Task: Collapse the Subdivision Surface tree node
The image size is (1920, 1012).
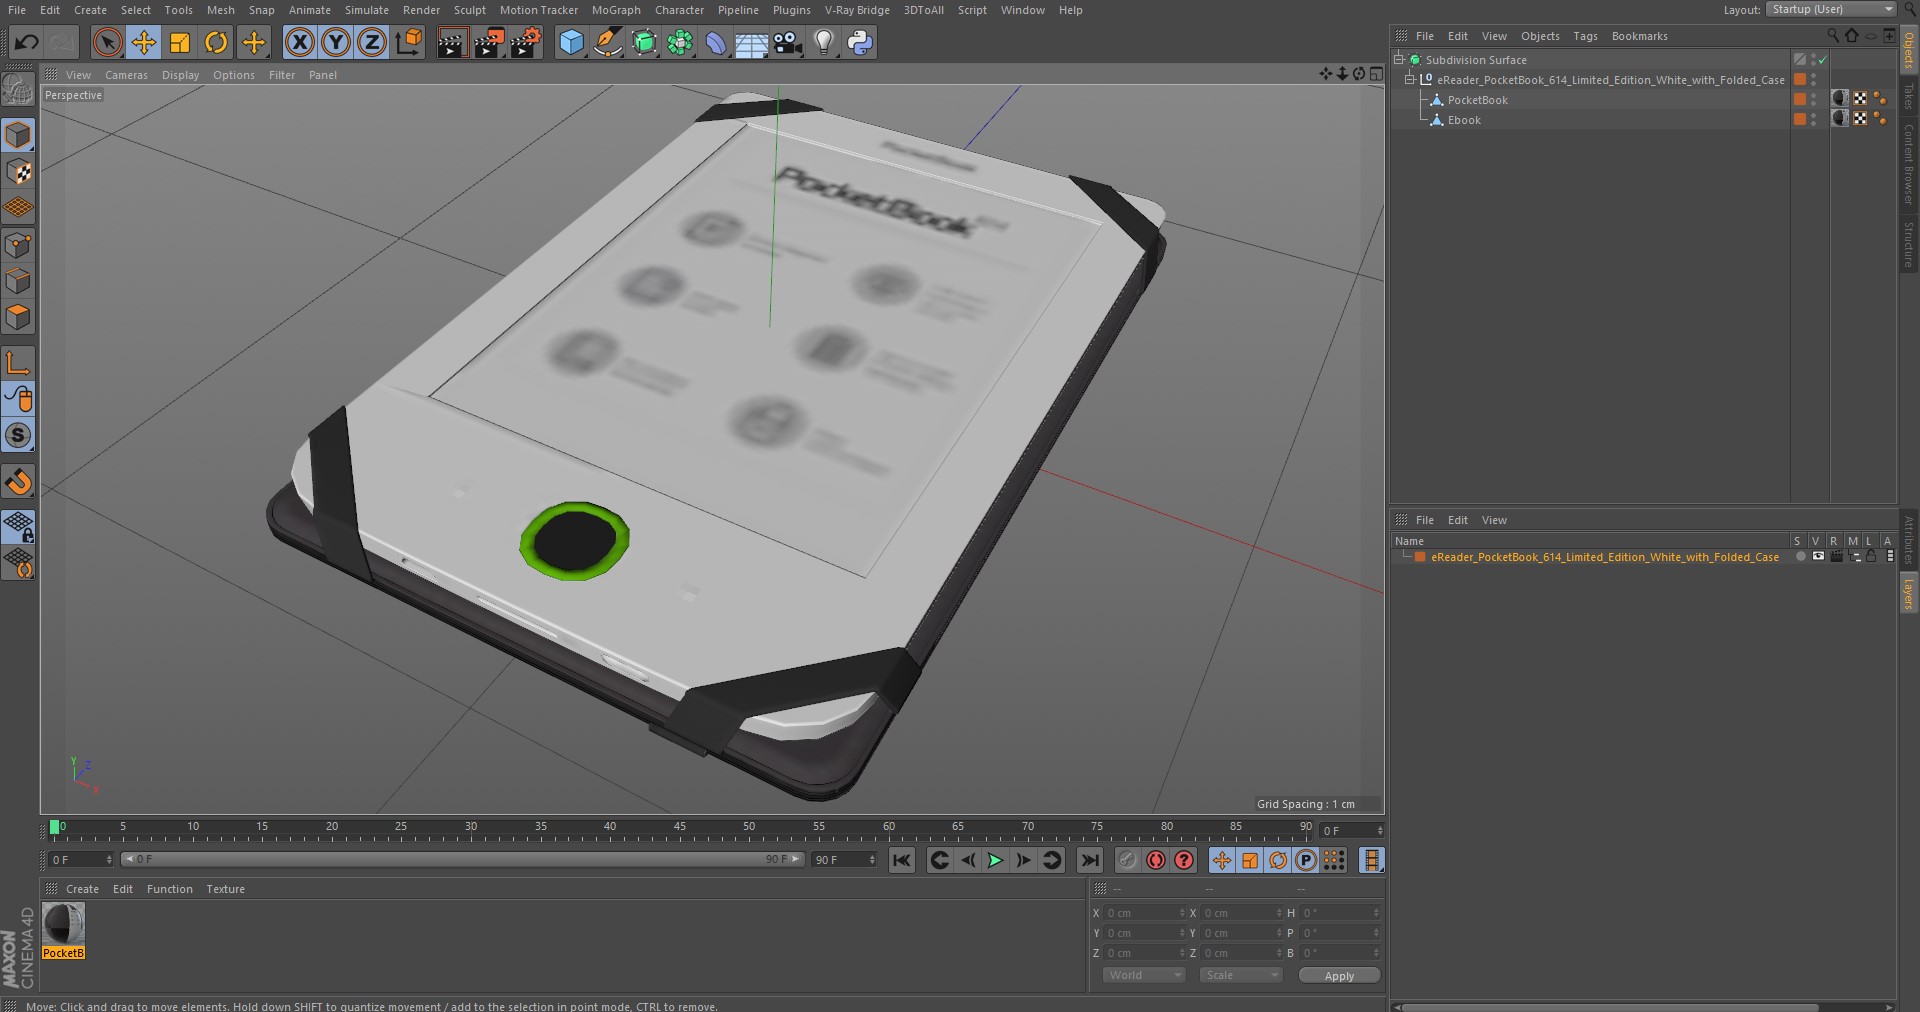Action: point(1399,60)
